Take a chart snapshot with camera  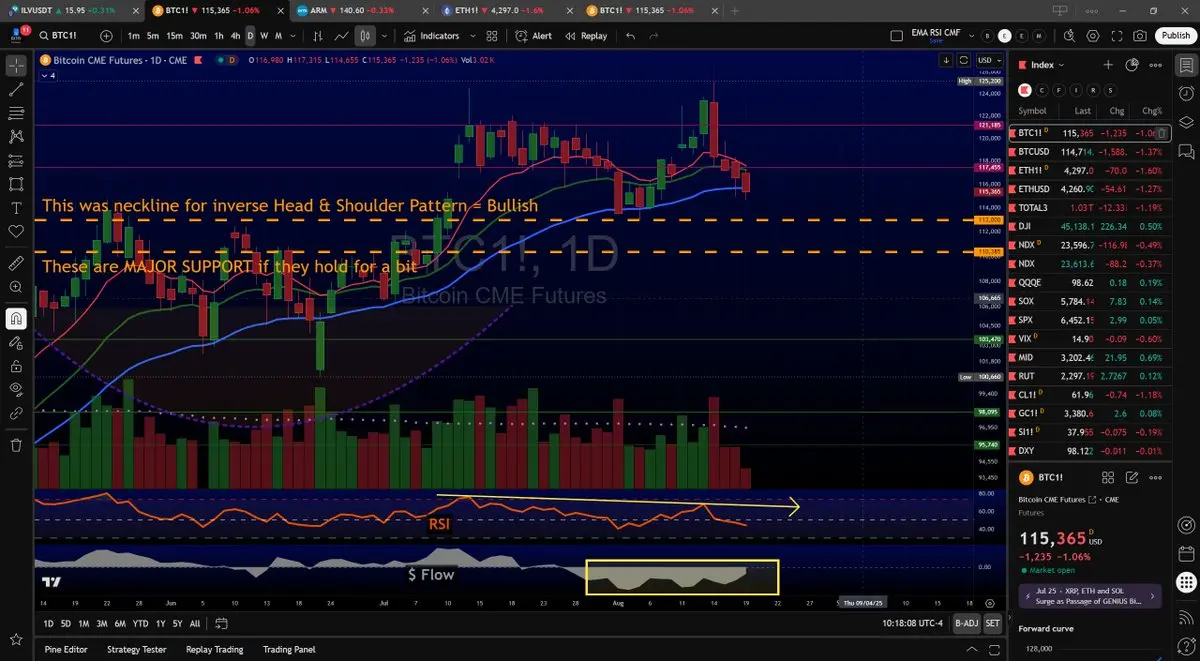[x=1140, y=36]
